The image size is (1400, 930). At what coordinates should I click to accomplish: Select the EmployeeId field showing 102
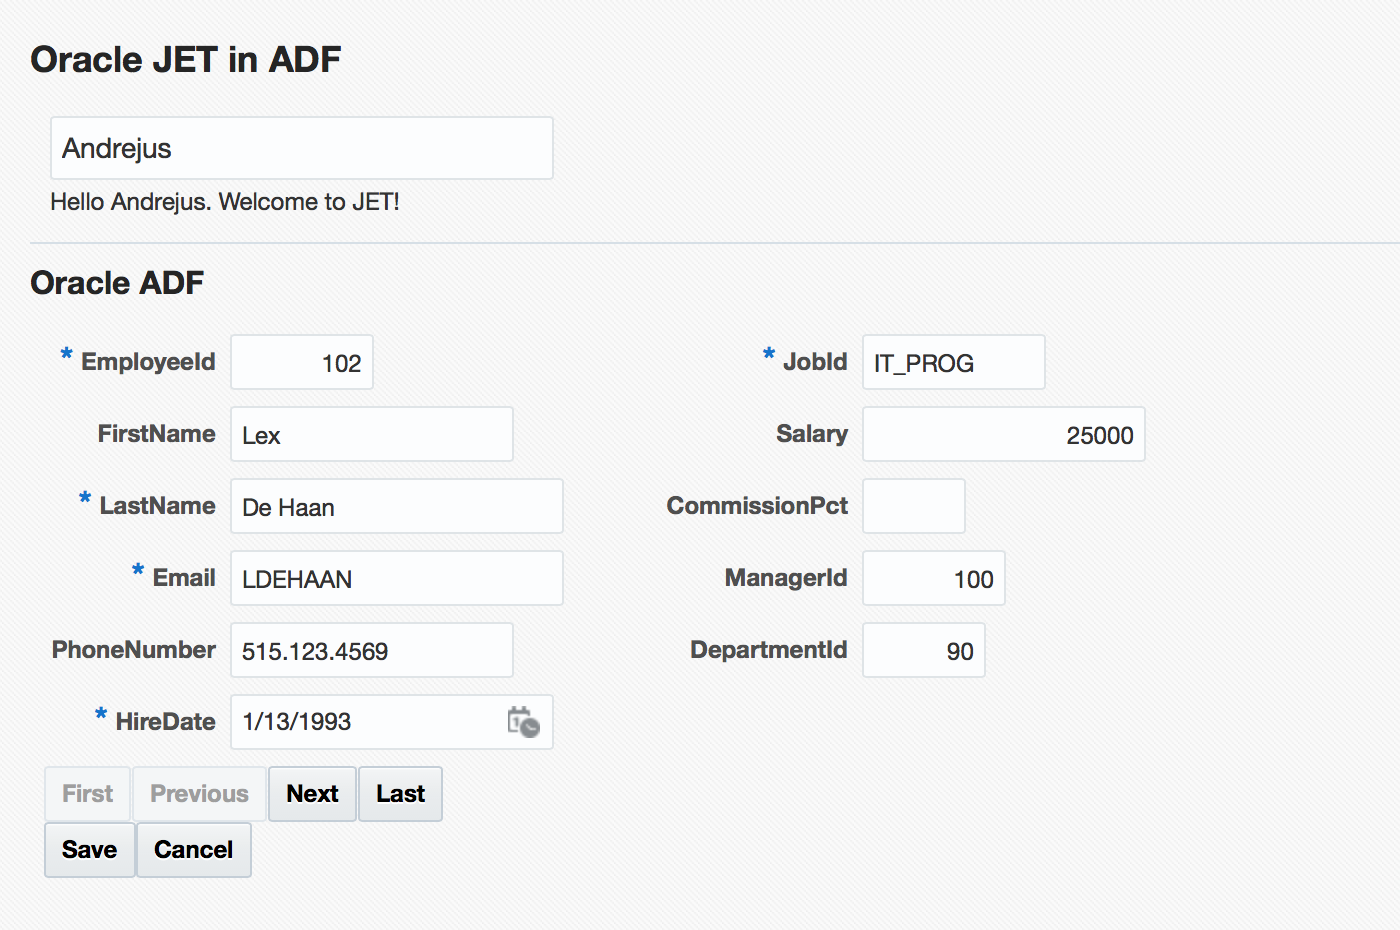301,362
